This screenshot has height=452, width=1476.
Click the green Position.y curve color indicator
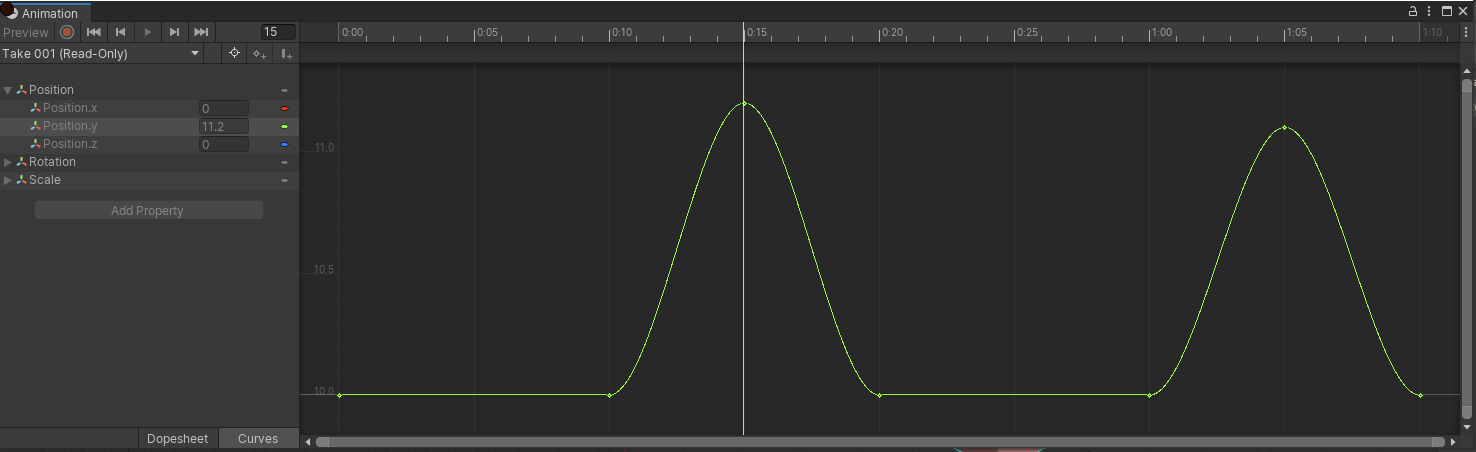click(285, 127)
